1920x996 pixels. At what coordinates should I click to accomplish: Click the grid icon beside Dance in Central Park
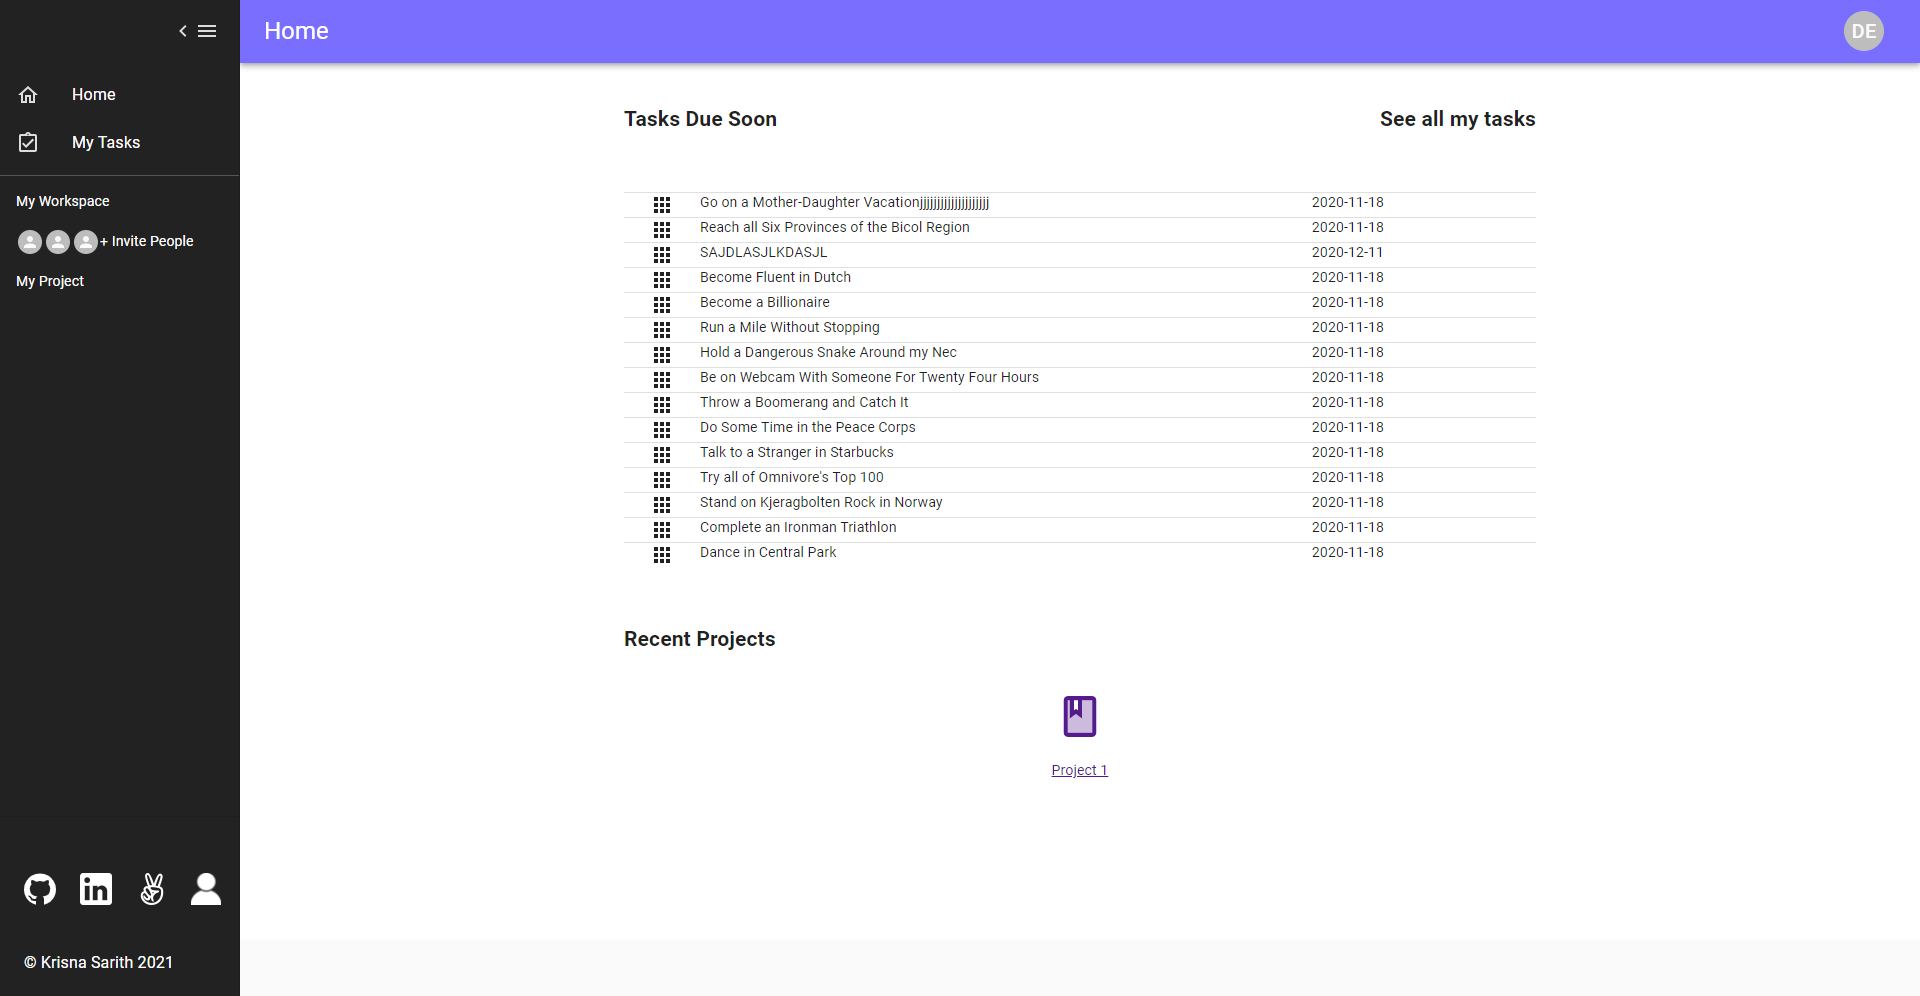[x=662, y=554]
